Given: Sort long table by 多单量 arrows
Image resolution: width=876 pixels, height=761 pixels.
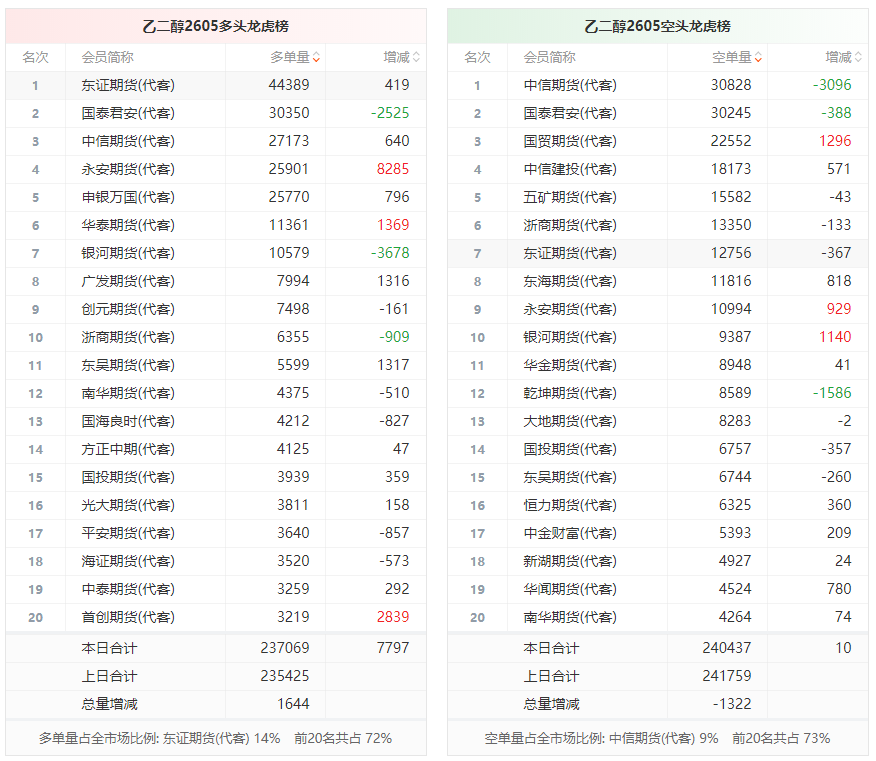Looking at the screenshot, I should tap(316, 58).
